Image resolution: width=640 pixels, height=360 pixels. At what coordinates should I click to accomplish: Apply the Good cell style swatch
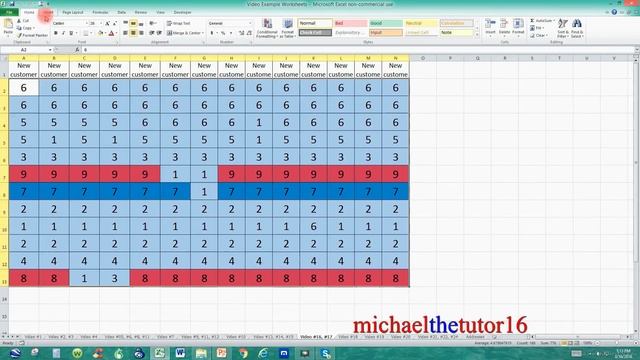coord(386,23)
